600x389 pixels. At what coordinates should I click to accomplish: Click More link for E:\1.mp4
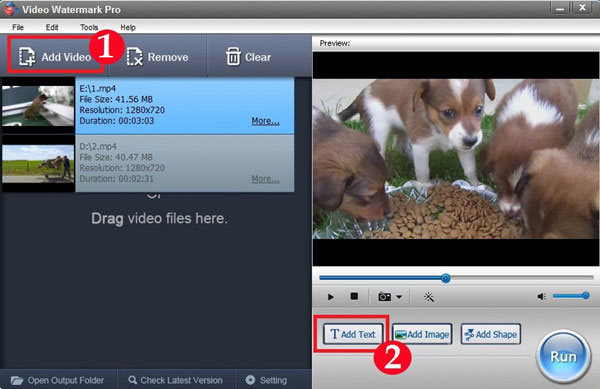265,121
